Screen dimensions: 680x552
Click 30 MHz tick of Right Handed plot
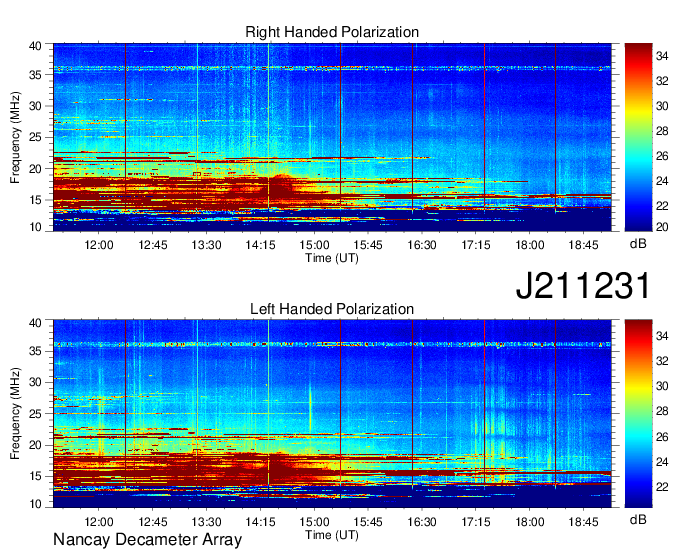pyautogui.click(x=35, y=106)
